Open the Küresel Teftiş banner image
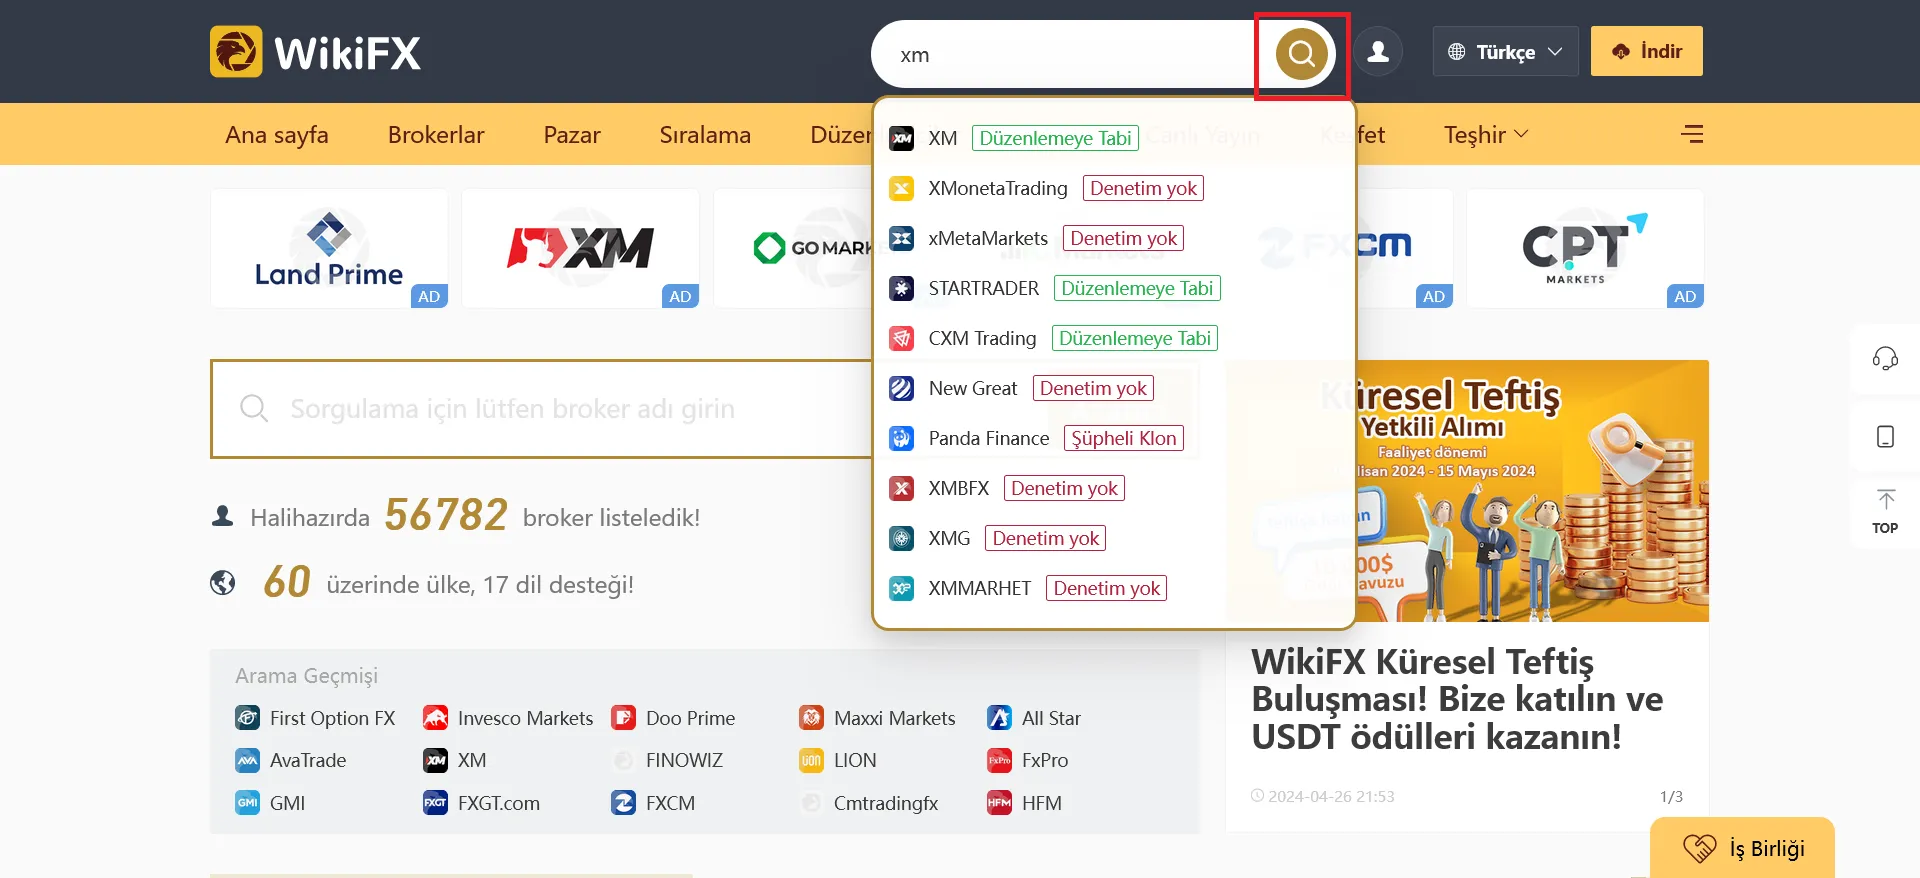Image resolution: width=1920 pixels, height=878 pixels. (1467, 491)
